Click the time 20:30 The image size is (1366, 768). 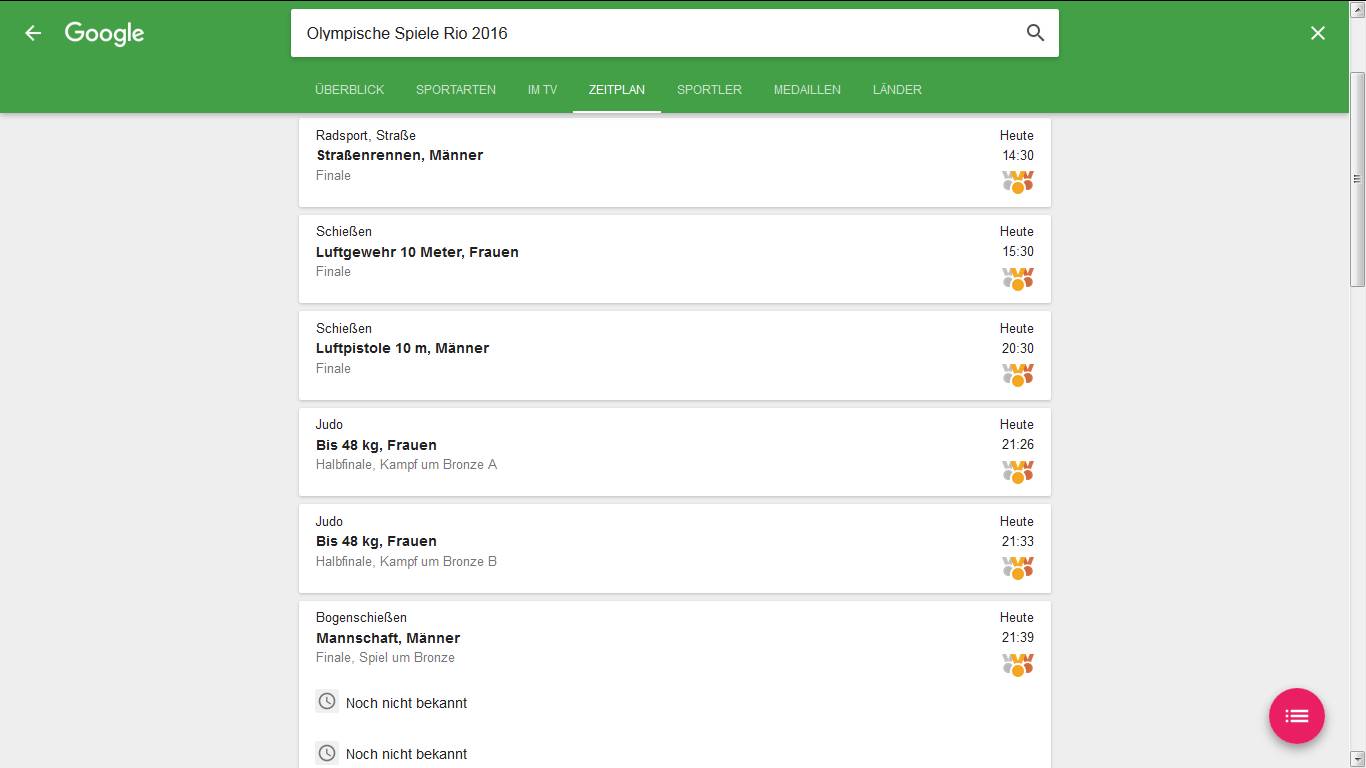pos(1018,348)
